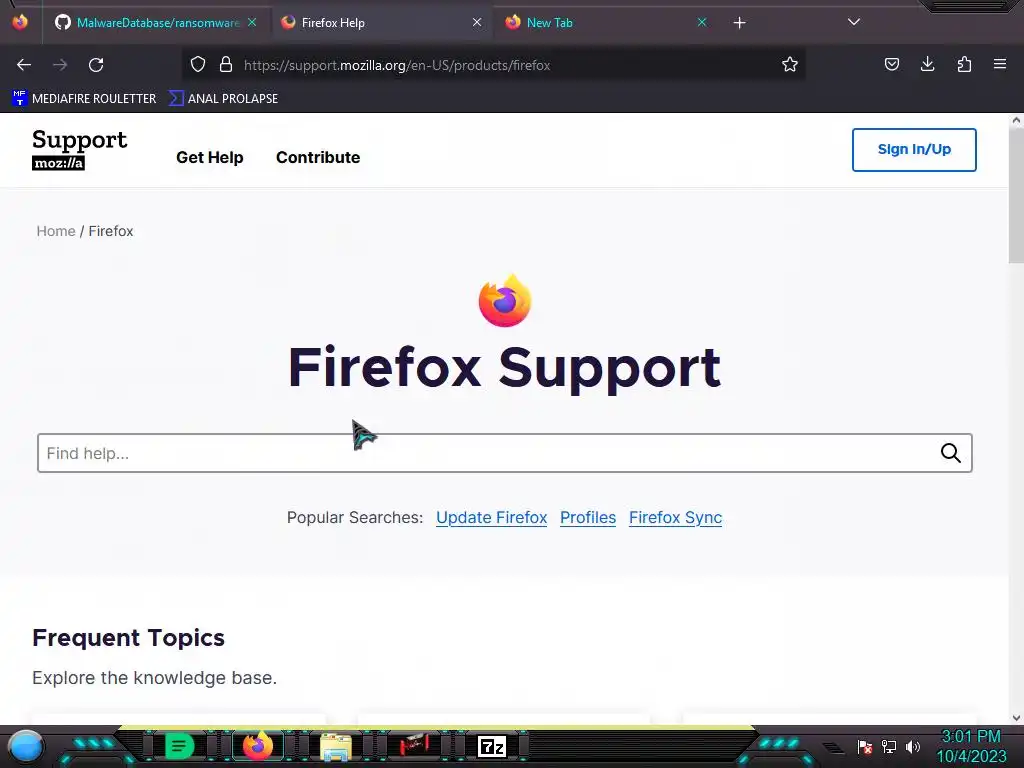
Task: Open Firefox Sync popular search
Action: tap(675, 518)
